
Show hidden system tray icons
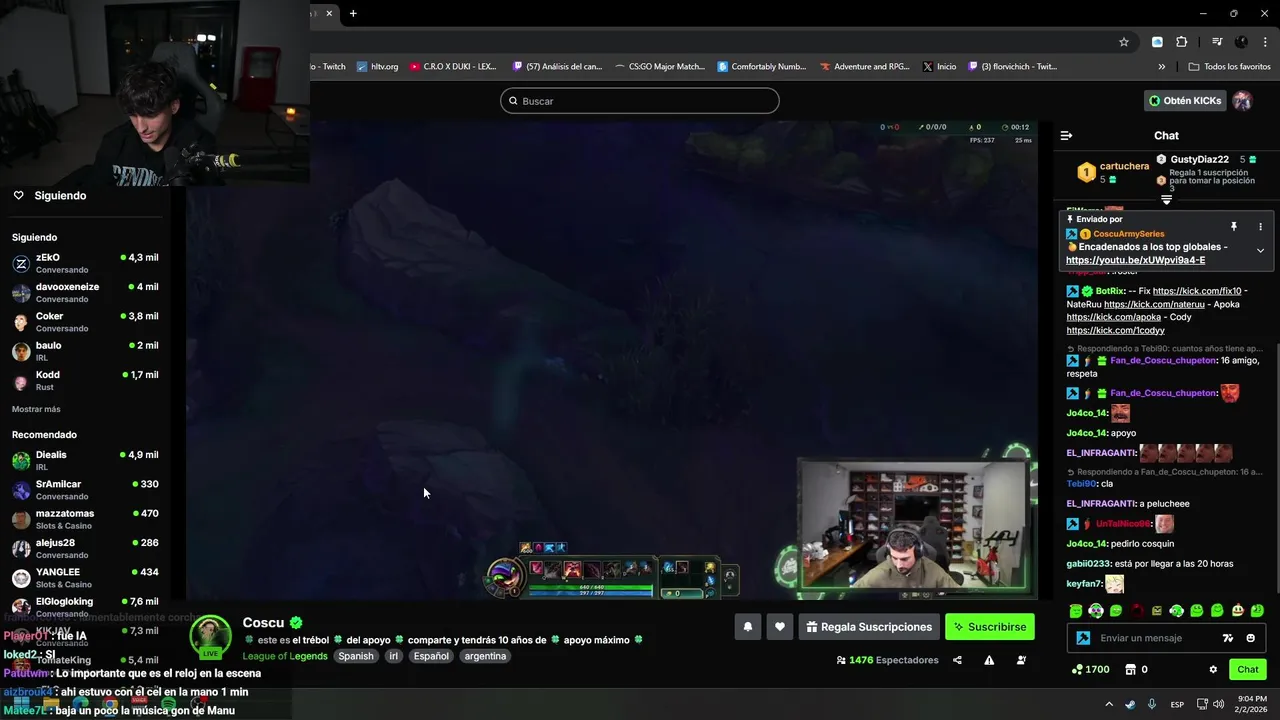(1108, 704)
